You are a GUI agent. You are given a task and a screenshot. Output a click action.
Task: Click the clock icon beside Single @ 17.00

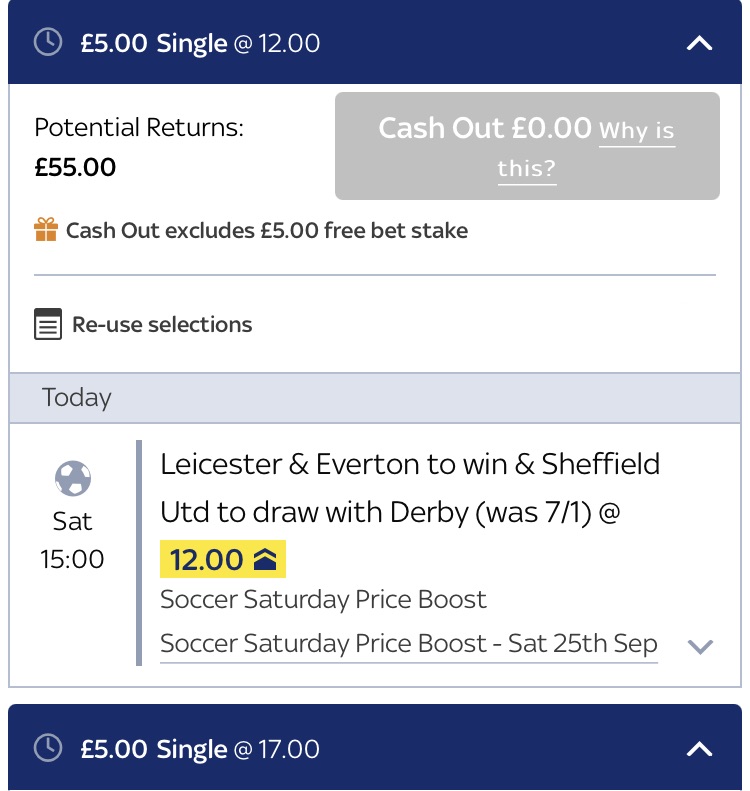(47, 748)
